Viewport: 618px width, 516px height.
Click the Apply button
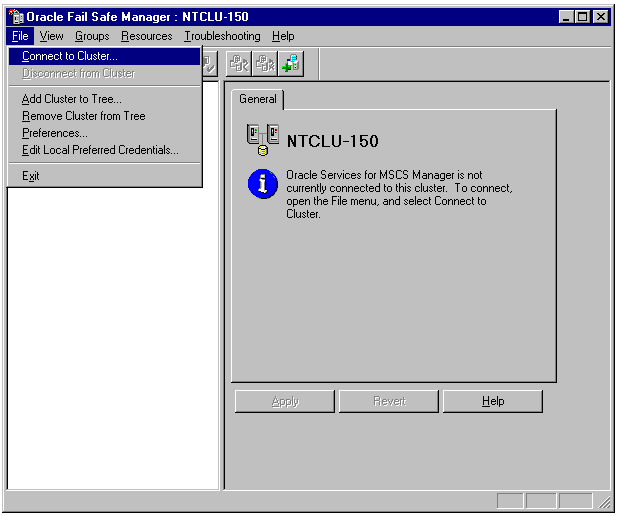[285, 401]
